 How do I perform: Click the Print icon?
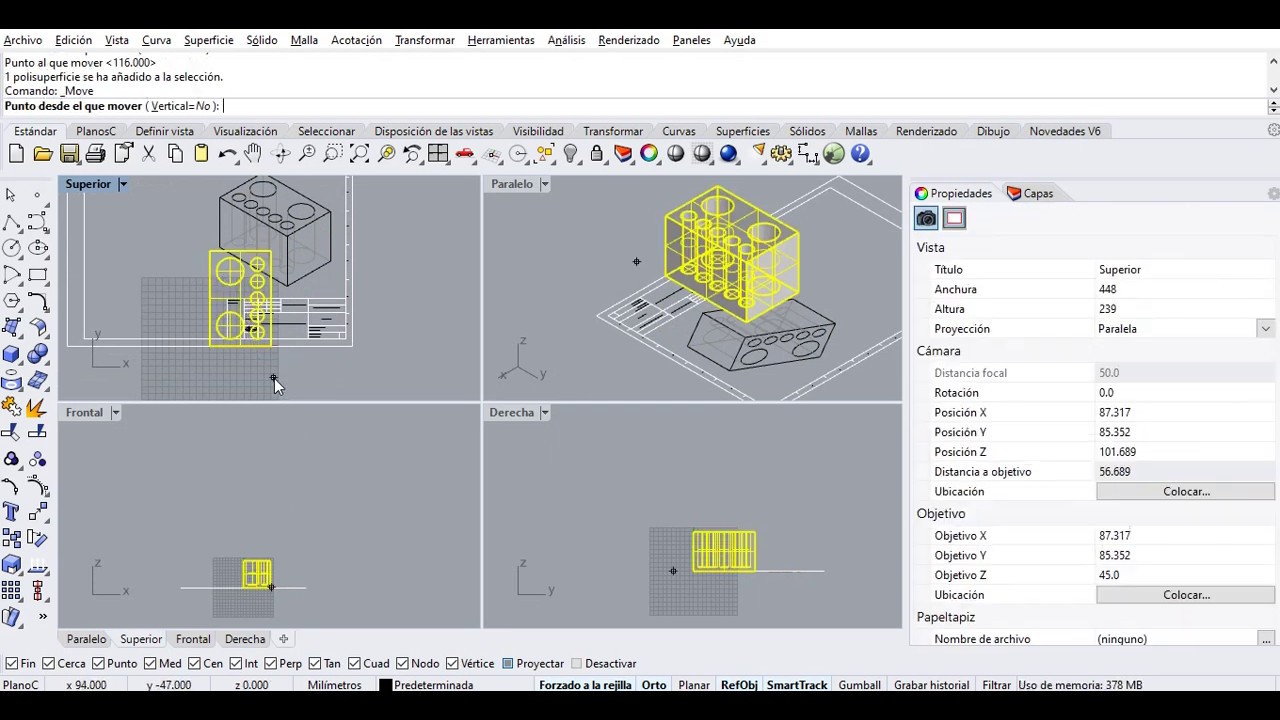96,154
